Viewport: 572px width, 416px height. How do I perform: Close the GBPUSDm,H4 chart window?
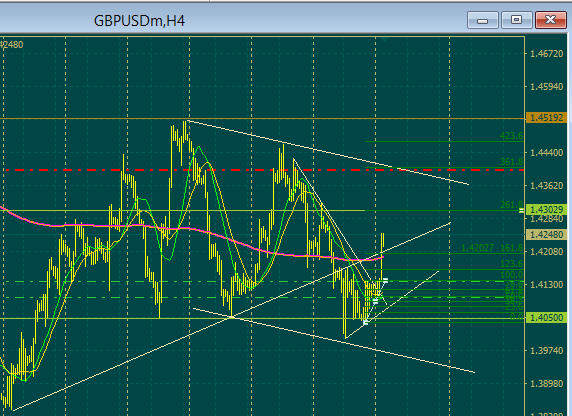click(550, 20)
